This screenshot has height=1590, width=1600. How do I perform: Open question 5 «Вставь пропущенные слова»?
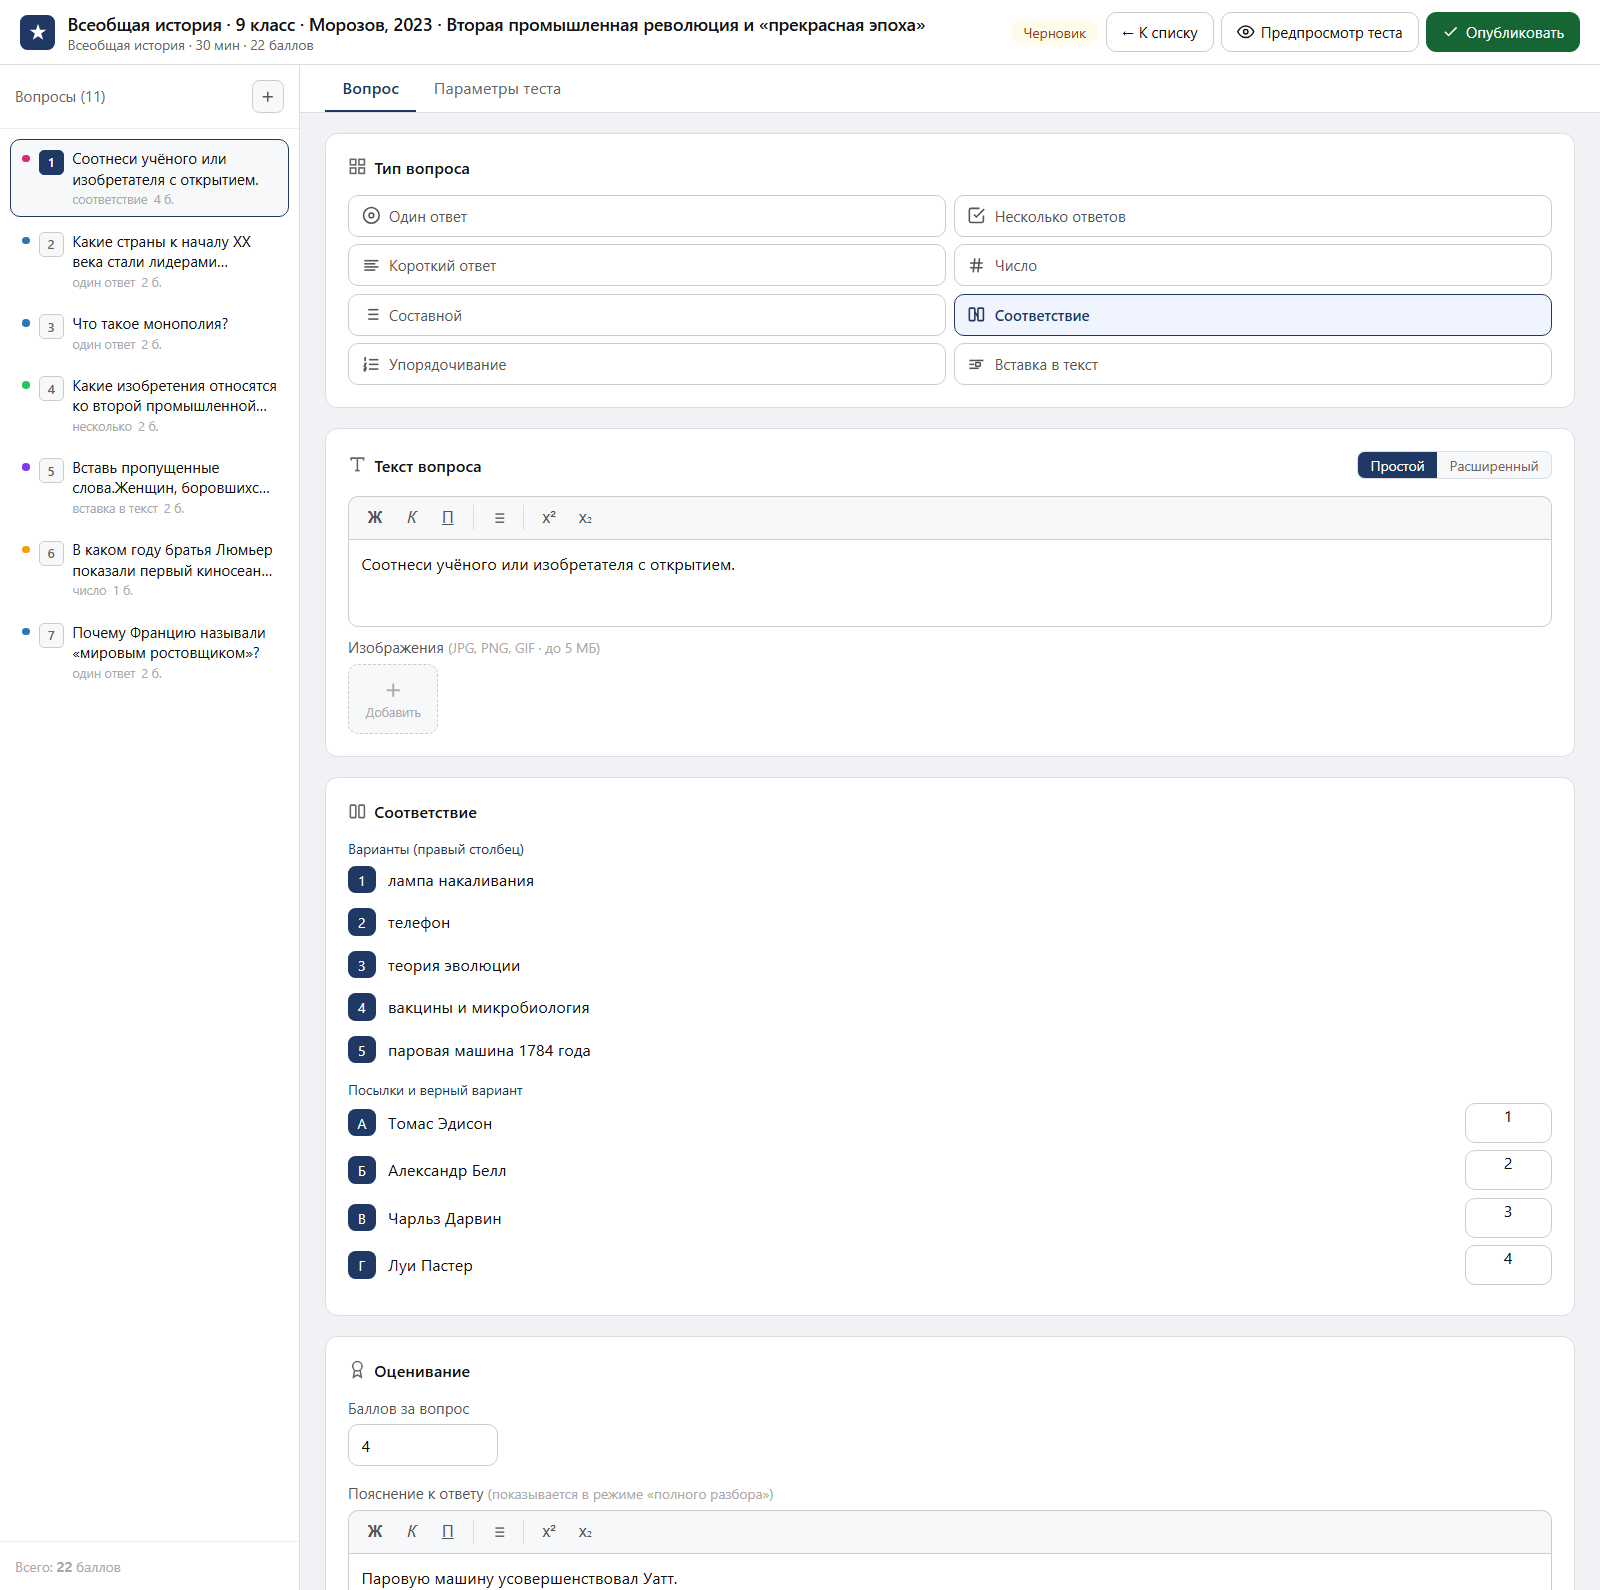click(150, 487)
